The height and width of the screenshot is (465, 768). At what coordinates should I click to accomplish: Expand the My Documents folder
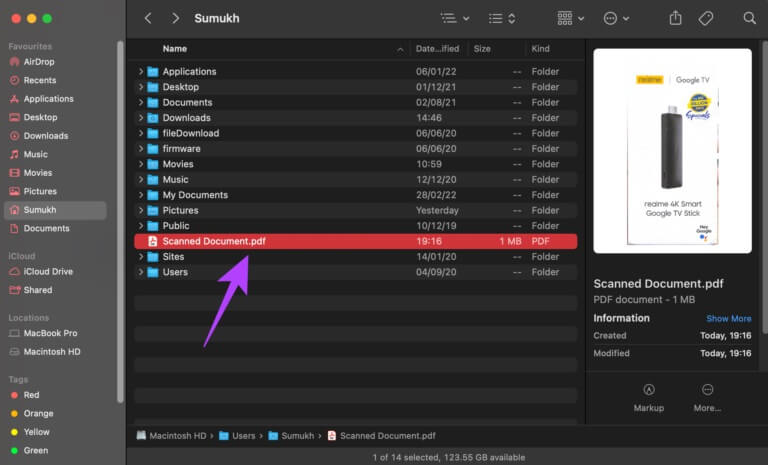[x=141, y=195]
